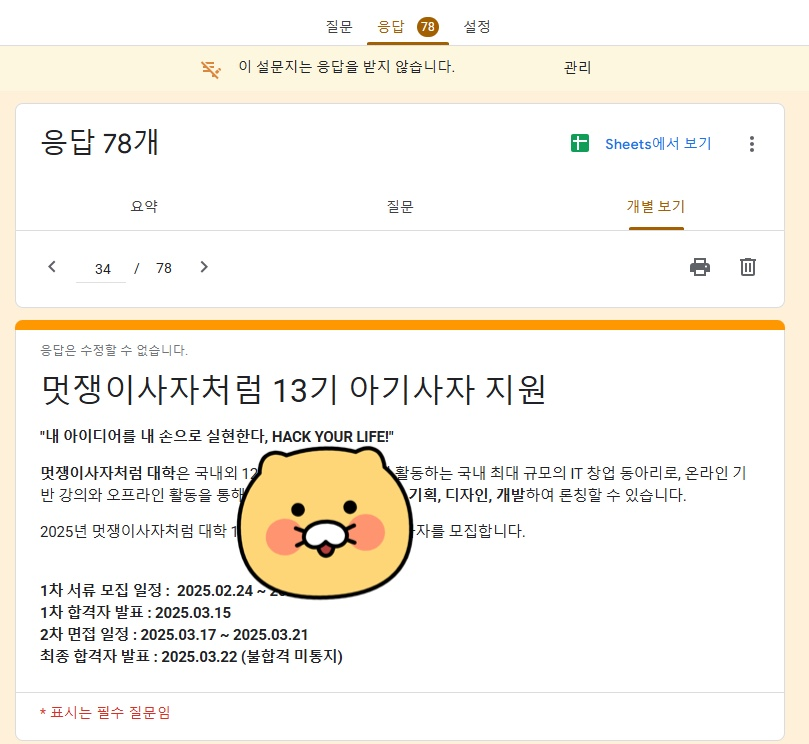Click the HACK YOUR LIFE! slogan text
Screen dimensions: 809x744
point(333,436)
